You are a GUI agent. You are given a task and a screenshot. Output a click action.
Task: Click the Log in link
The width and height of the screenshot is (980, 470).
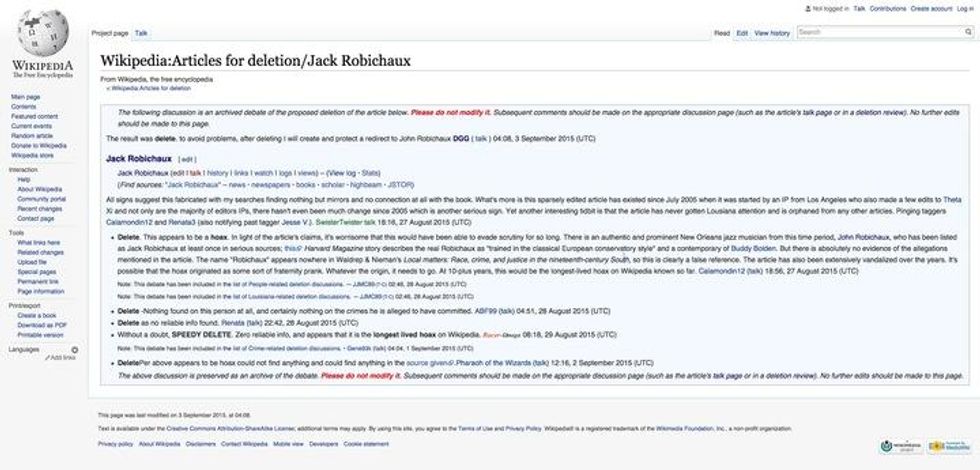963,9
